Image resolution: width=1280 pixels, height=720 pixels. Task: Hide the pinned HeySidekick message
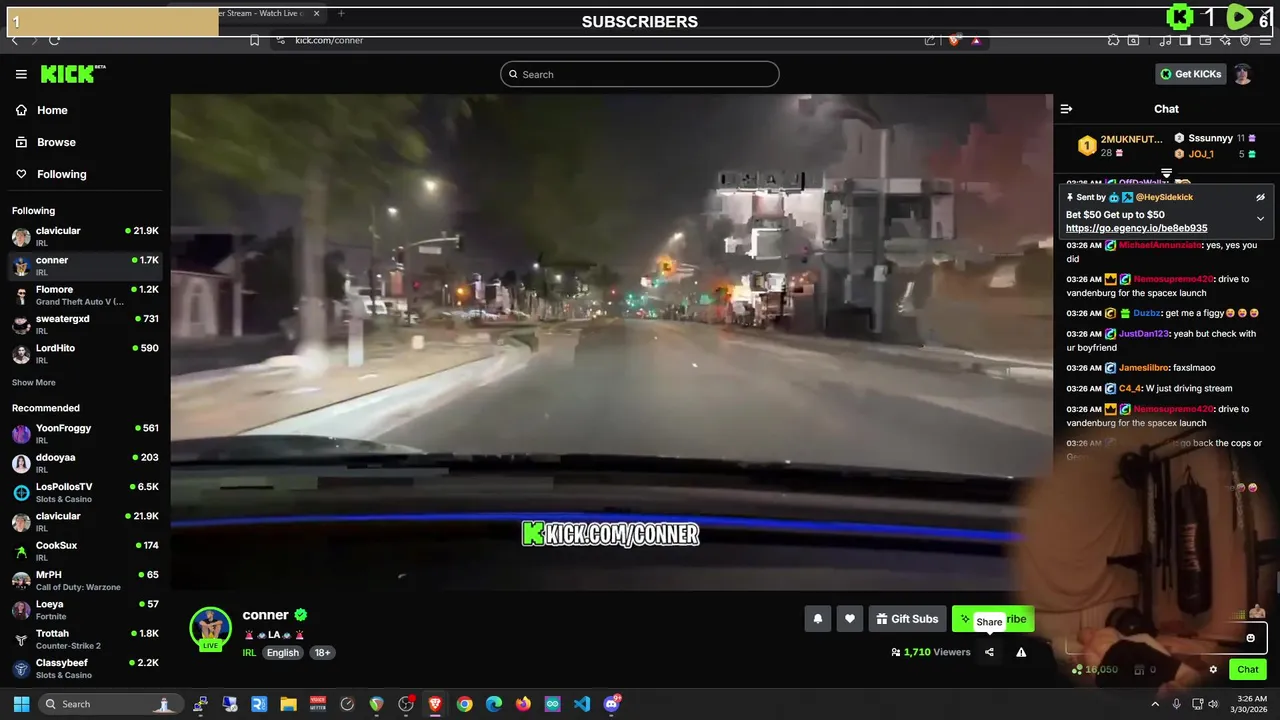click(1260, 197)
